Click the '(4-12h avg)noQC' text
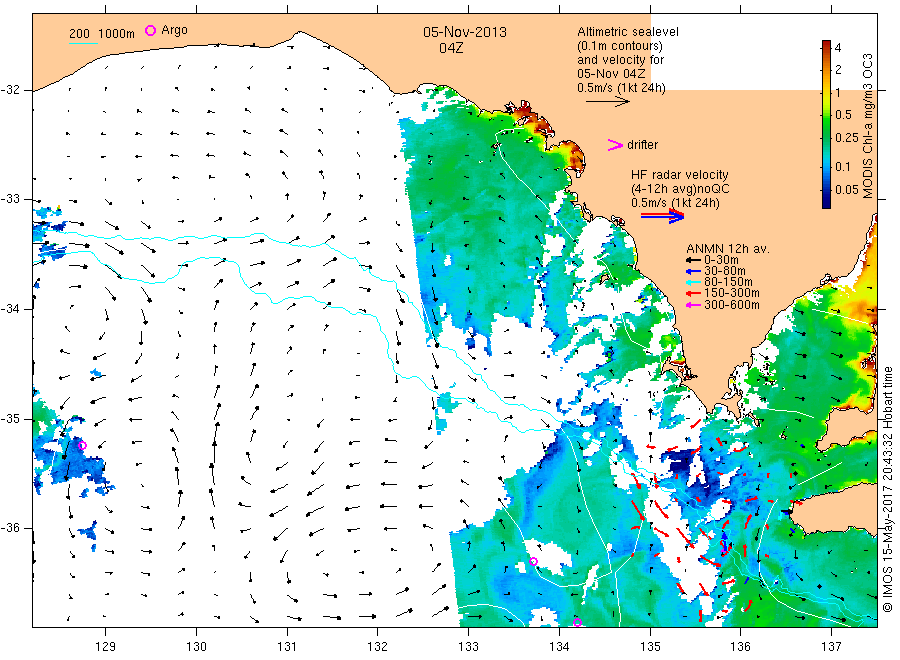The height and width of the screenshot is (660, 900). (680, 188)
